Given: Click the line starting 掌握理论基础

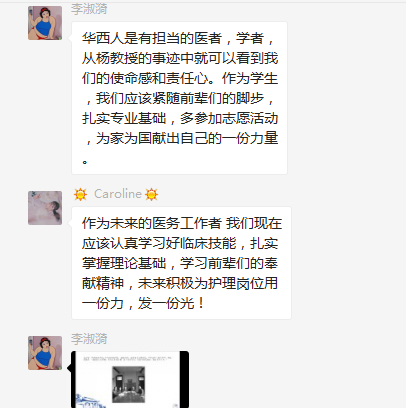Looking at the screenshot, I should click(x=180, y=263).
